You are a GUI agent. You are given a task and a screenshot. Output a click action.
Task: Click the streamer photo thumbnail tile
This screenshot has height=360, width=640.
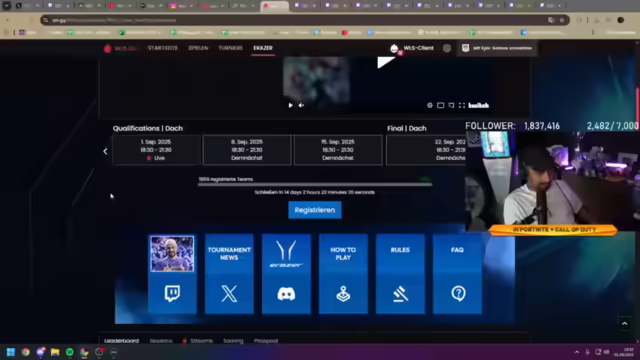pyautogui.click(x=172, y=253)
